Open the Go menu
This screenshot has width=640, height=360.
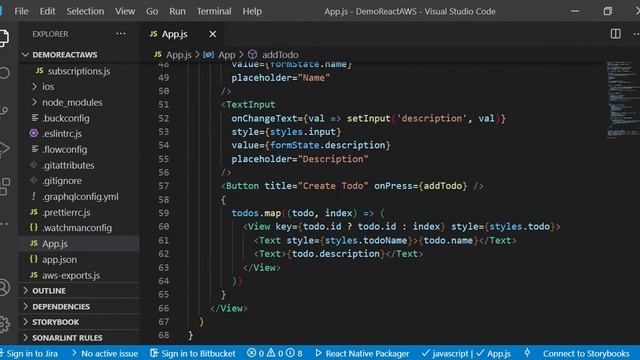pyautogui.click(x=152, y=11)
